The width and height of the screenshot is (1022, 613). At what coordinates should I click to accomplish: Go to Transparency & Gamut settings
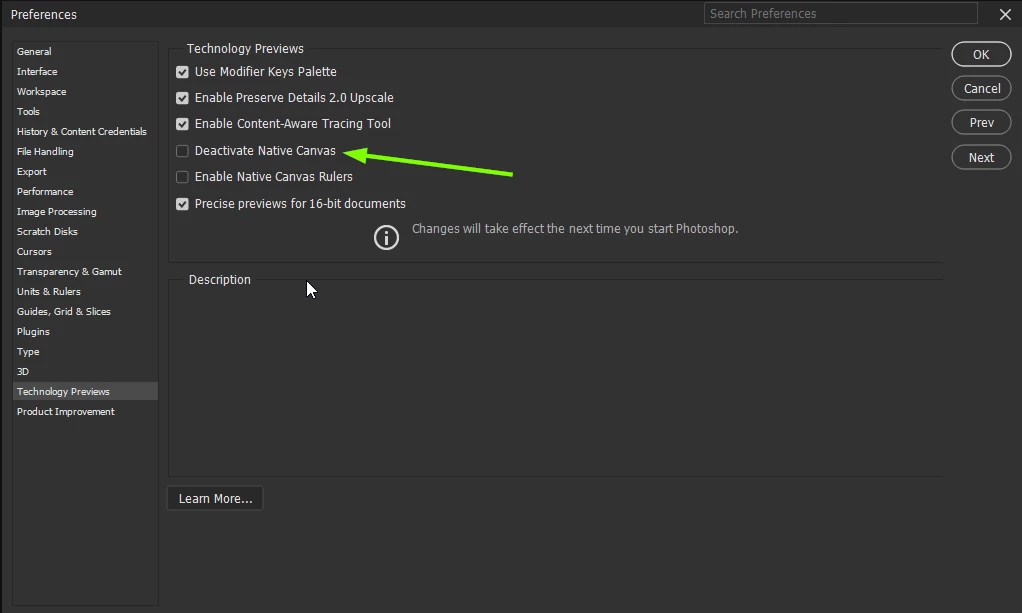click(85, 272)
